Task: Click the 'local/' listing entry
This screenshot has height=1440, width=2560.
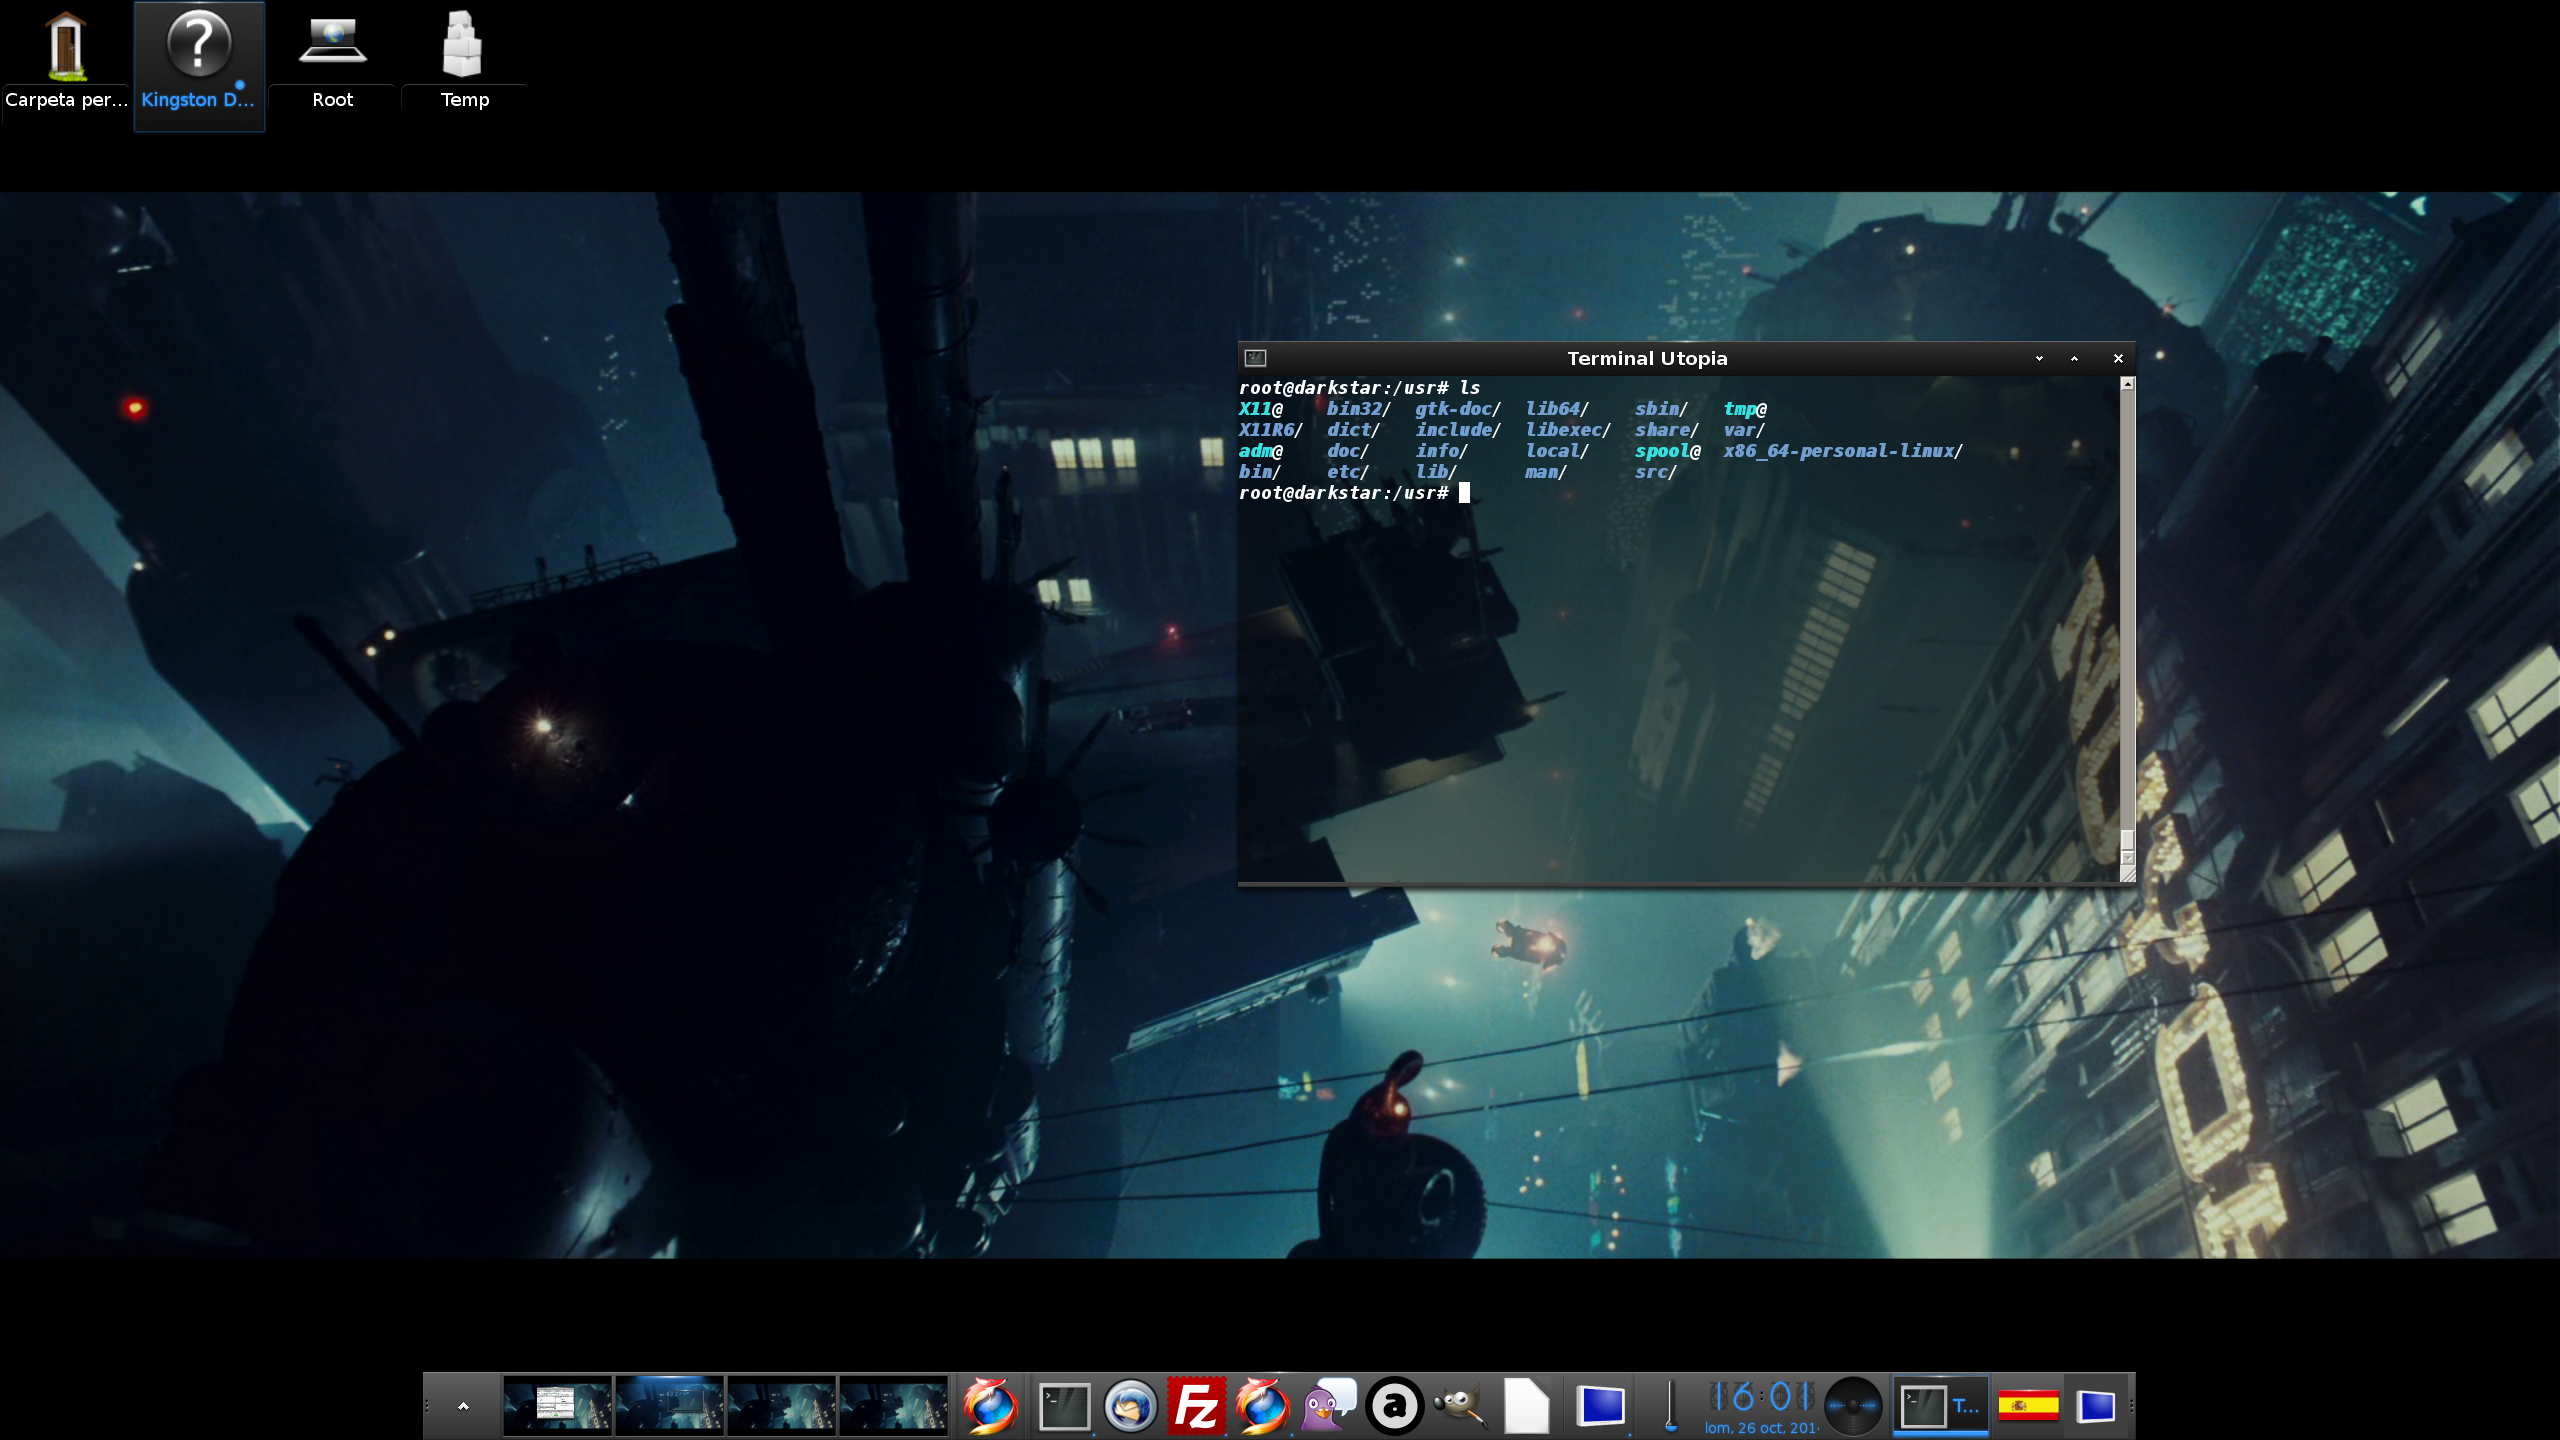Action: 1556,451
